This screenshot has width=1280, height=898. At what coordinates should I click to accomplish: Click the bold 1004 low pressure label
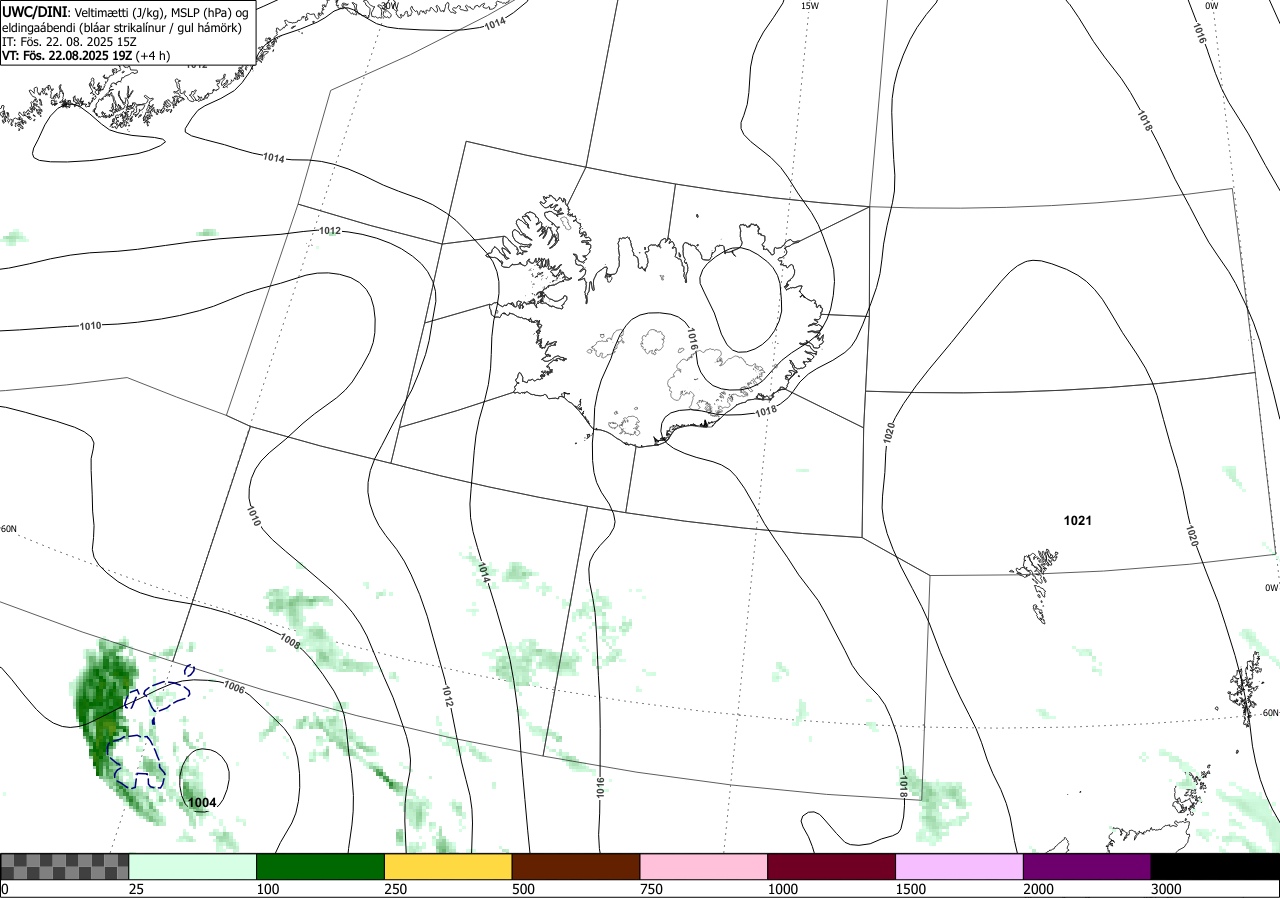click(x=203, y=802)
